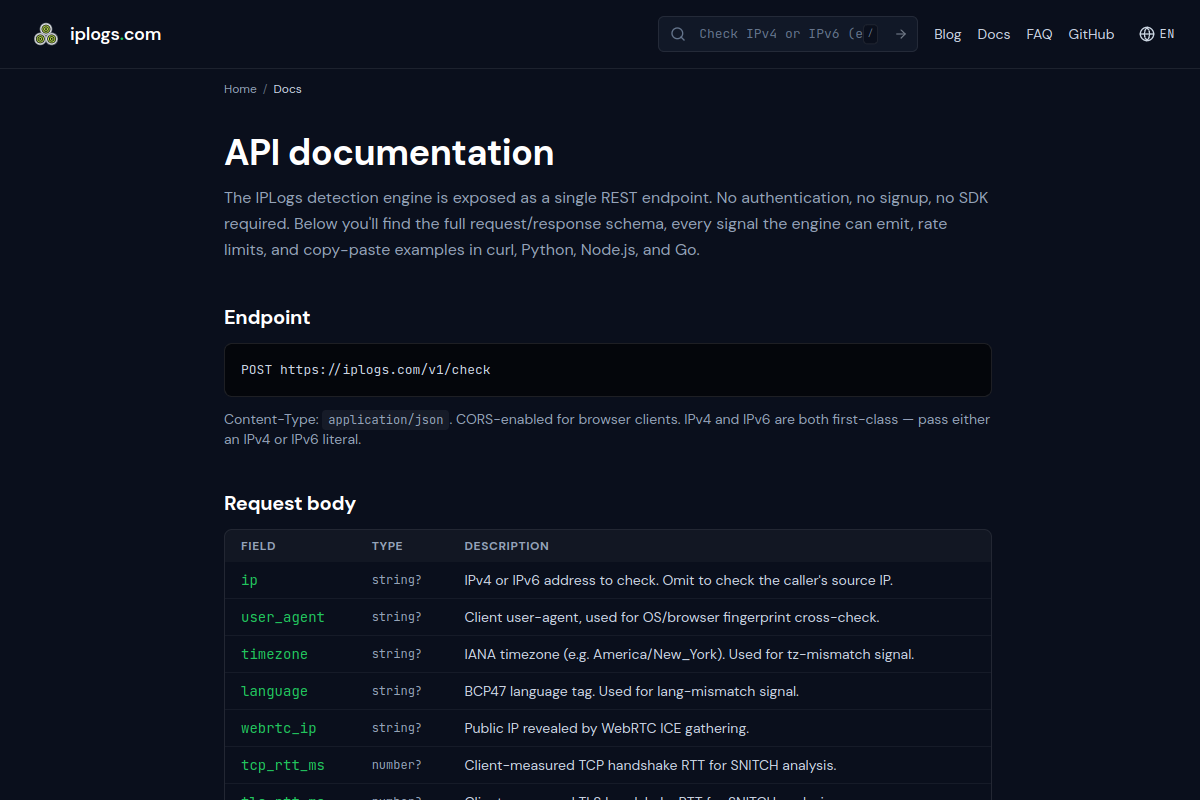
Task: Click the slash keyboard shortcut badge
Action: (x=870, y=34)
